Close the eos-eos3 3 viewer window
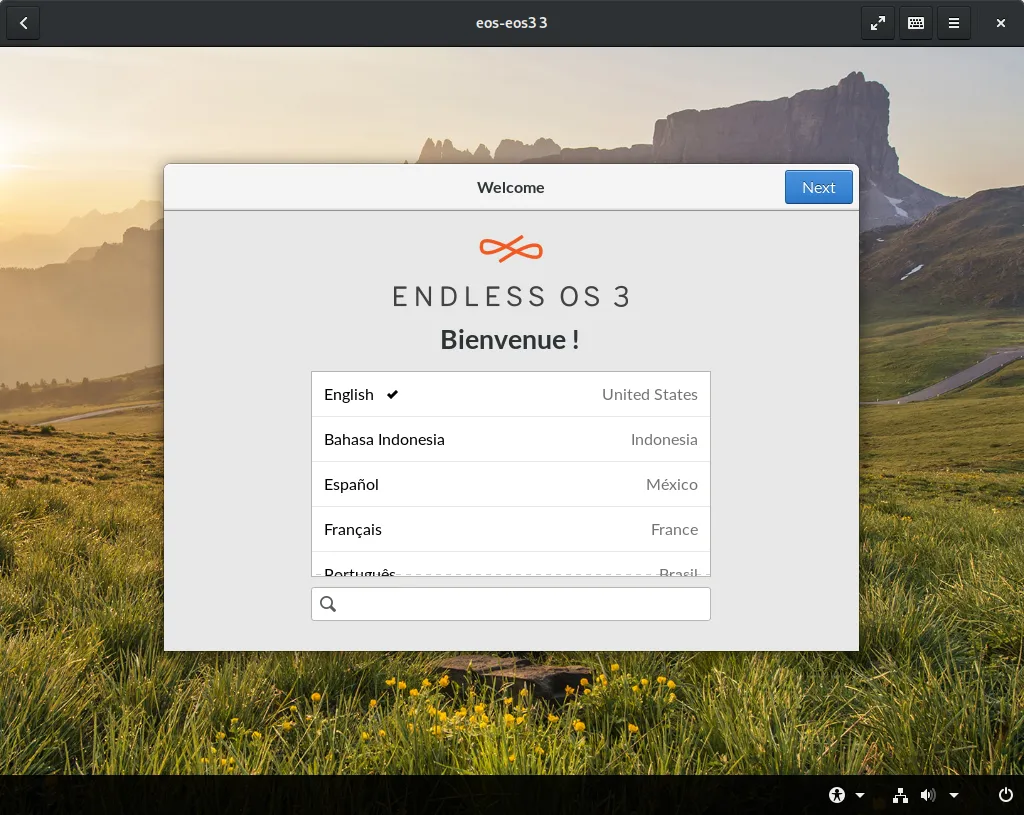The image size is (1024, 815). pyautogui.click(x=1001, y=23)
